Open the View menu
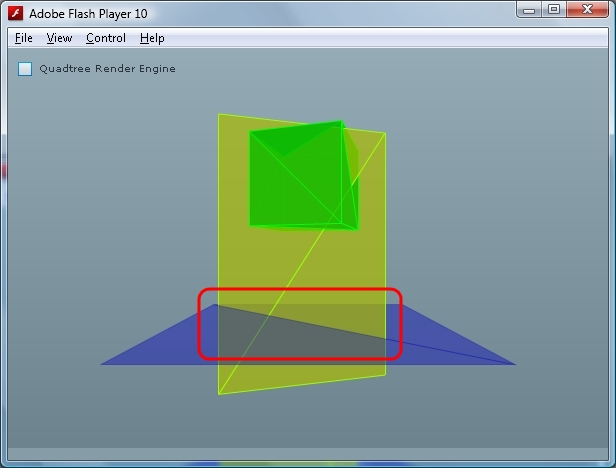Image resolution: width=616 pixels, height=468 pixels. tap(59, 38)
